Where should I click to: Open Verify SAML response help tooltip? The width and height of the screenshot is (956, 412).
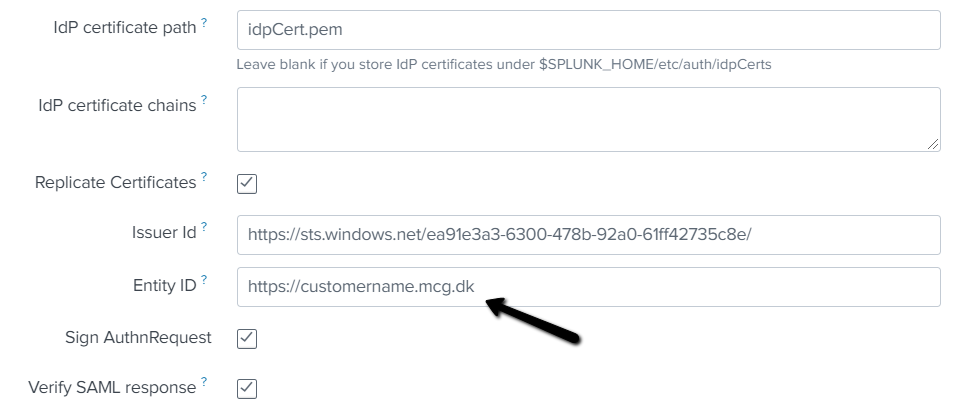[205, 381]
